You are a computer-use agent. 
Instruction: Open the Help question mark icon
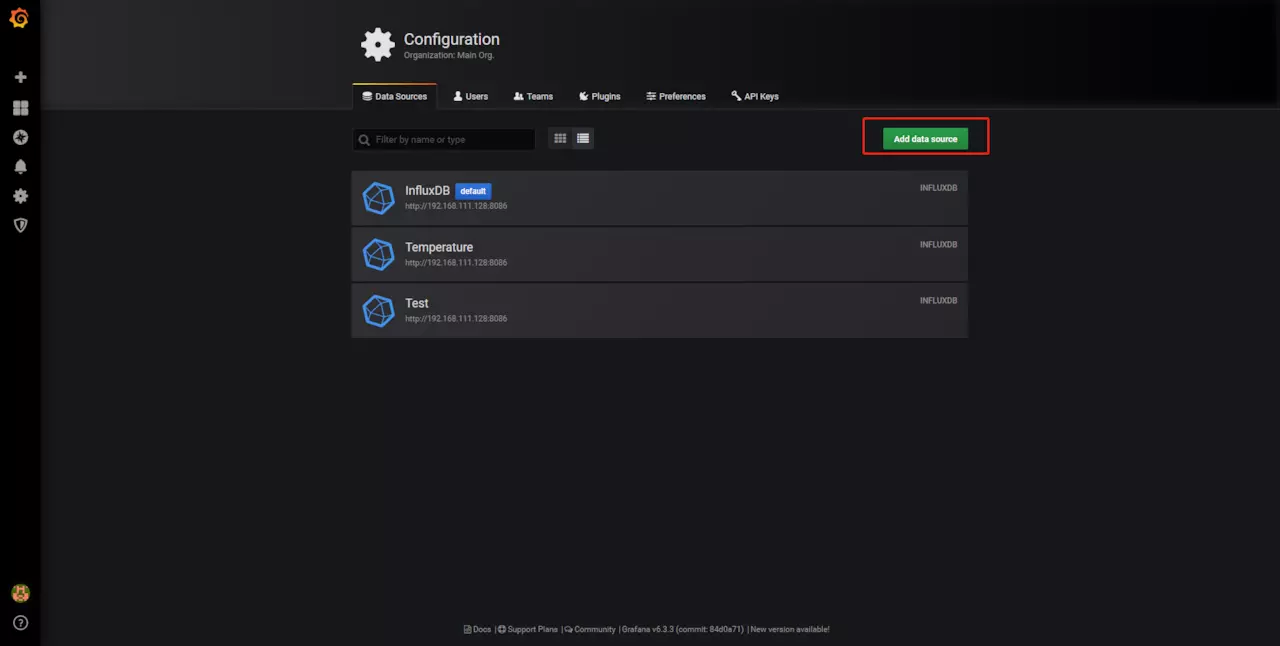(x=20, y=623)
